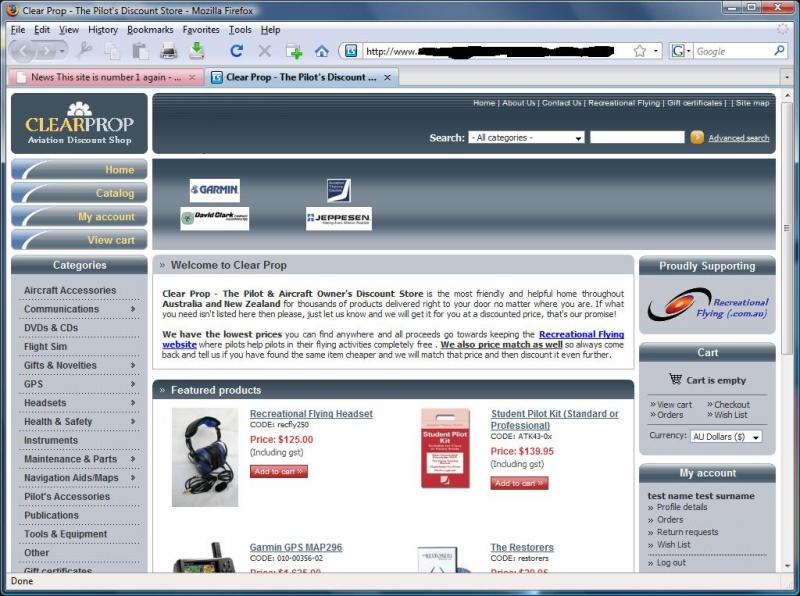Expand the Communications category arrow

(x=133, y=309)
